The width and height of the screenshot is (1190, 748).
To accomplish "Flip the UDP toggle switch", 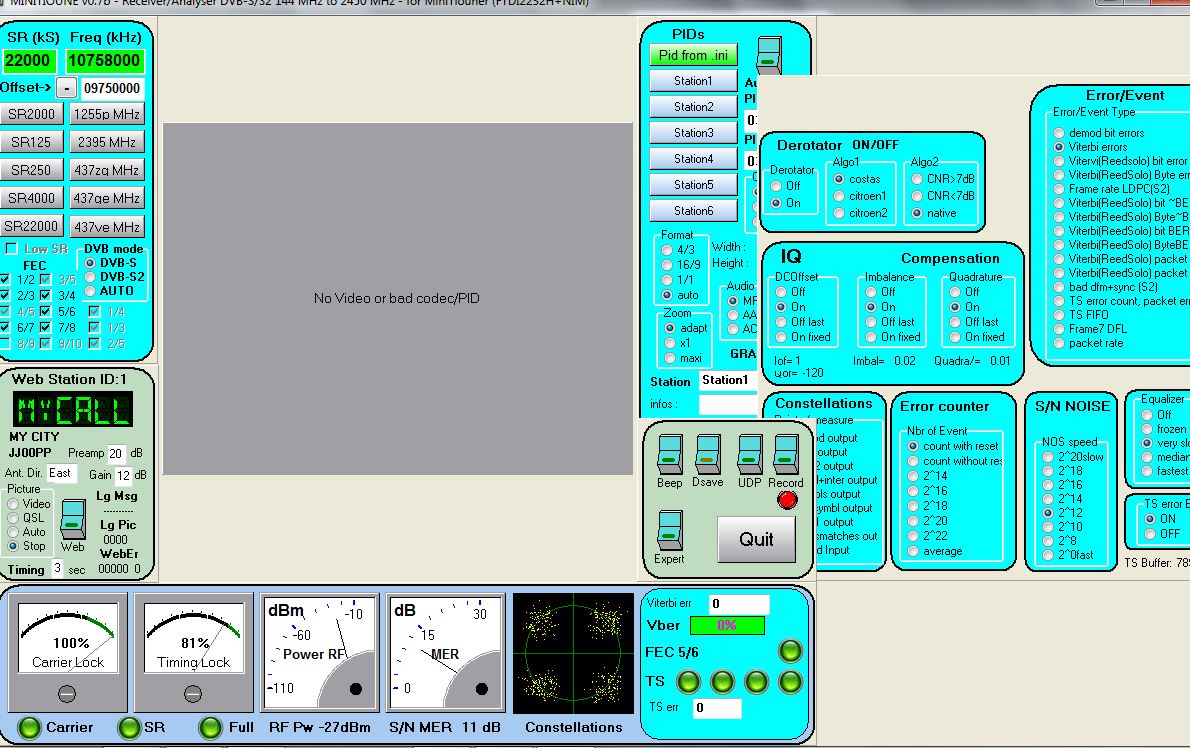I will pos(750,454).
